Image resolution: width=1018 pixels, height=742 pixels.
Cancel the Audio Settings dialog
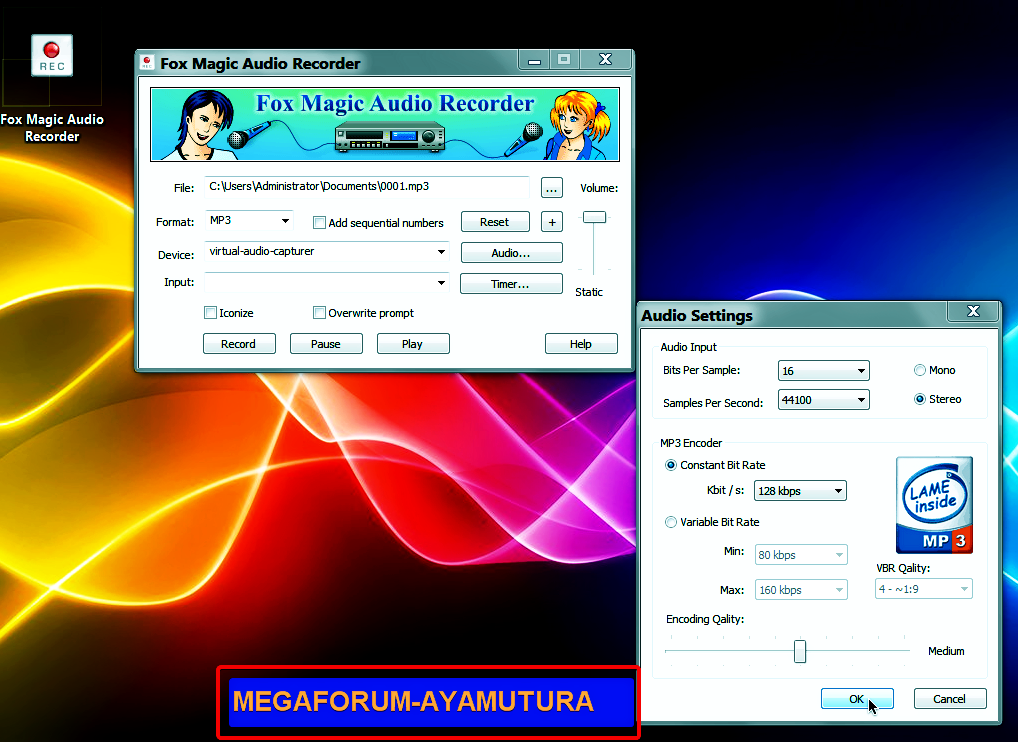950,699
